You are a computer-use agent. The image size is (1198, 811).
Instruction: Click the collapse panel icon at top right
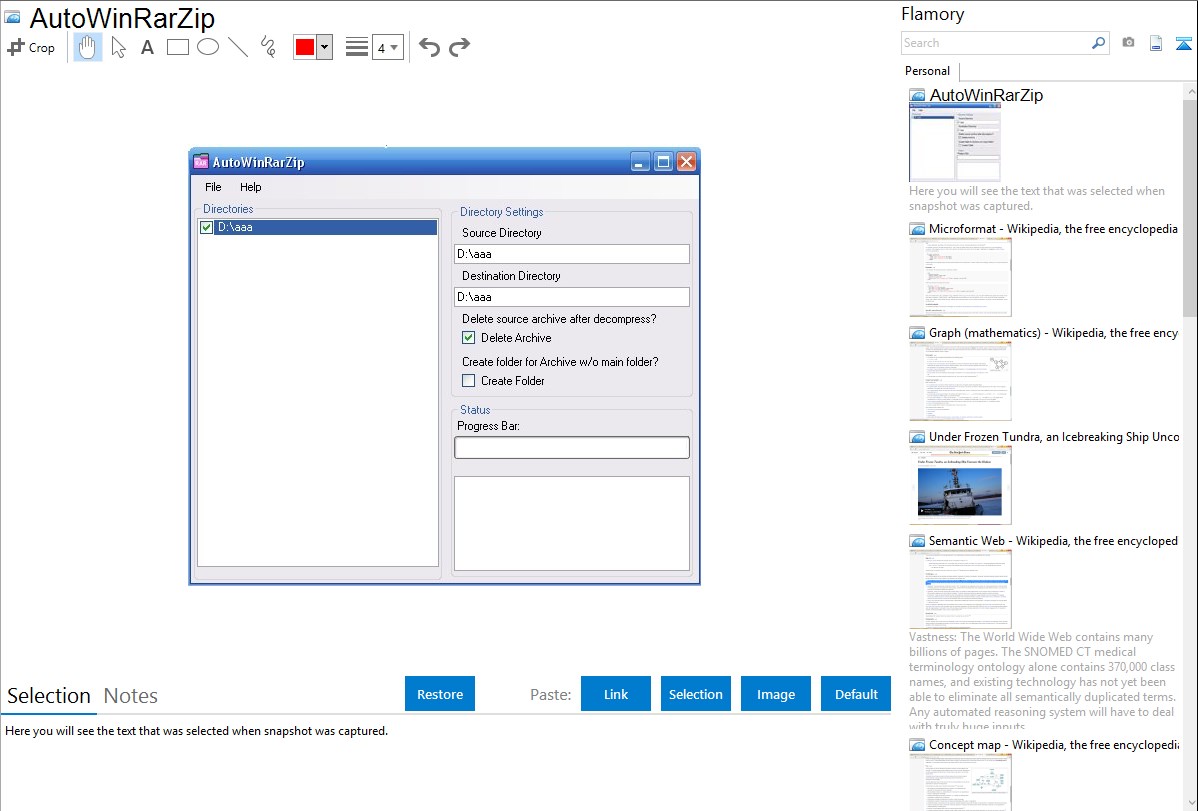[1183, 44]
